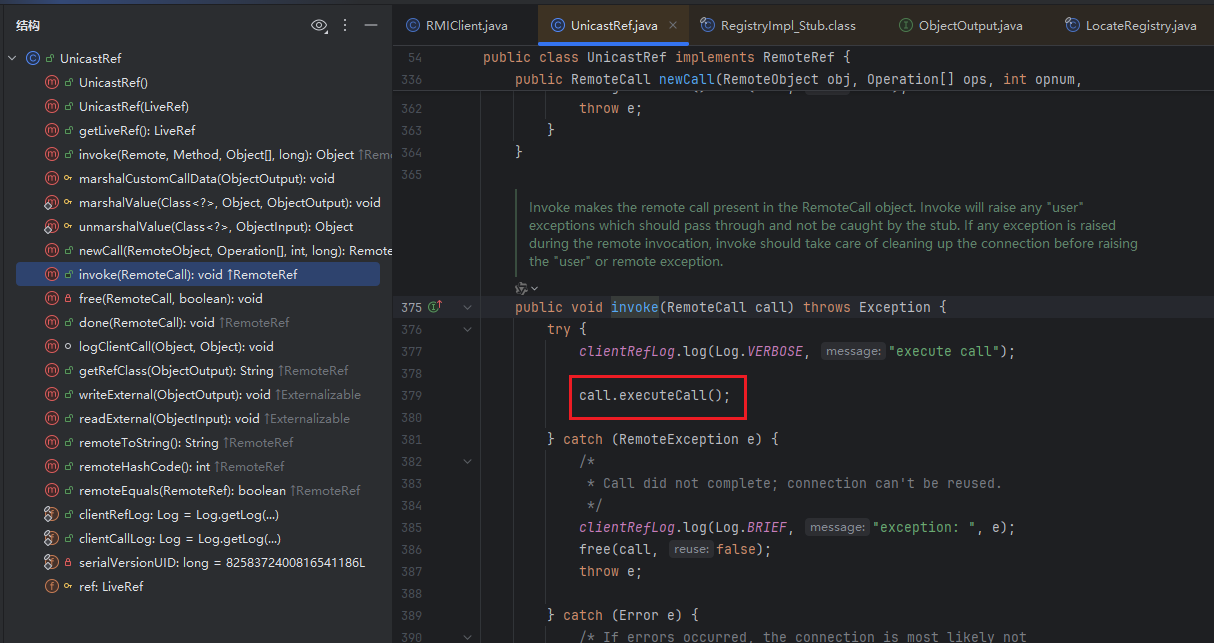Fold the try block at line 376
1214x643 pixels.
(467, 330)
